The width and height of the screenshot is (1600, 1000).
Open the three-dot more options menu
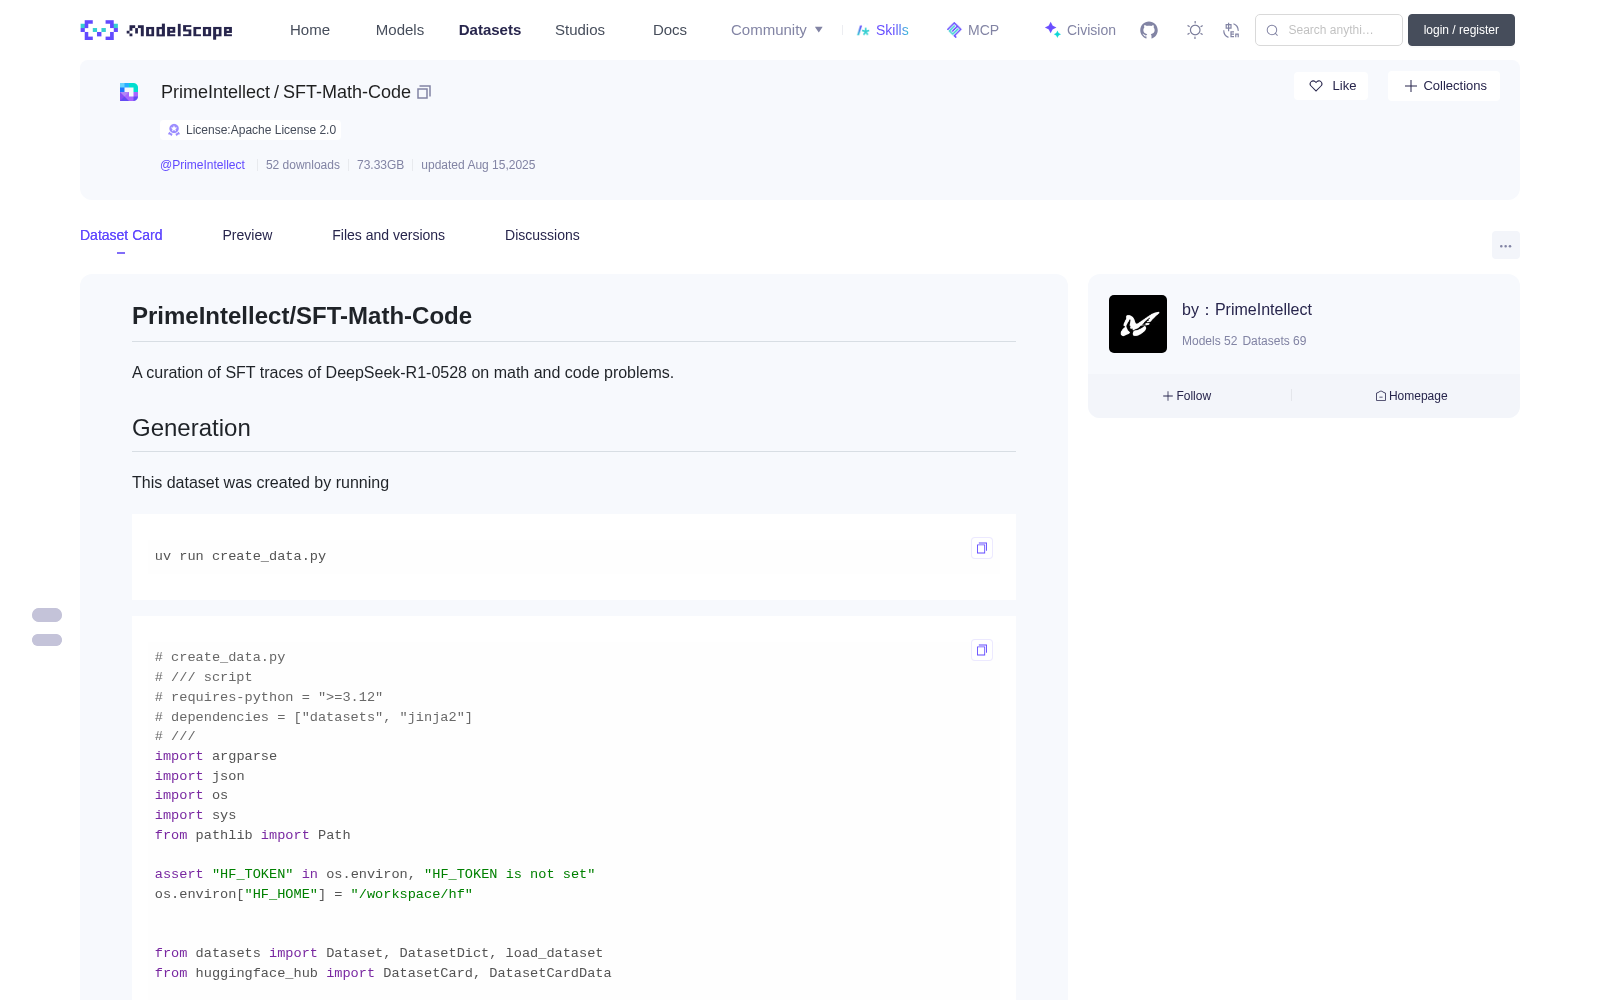pyautogui.click(x=1506, y=245)
